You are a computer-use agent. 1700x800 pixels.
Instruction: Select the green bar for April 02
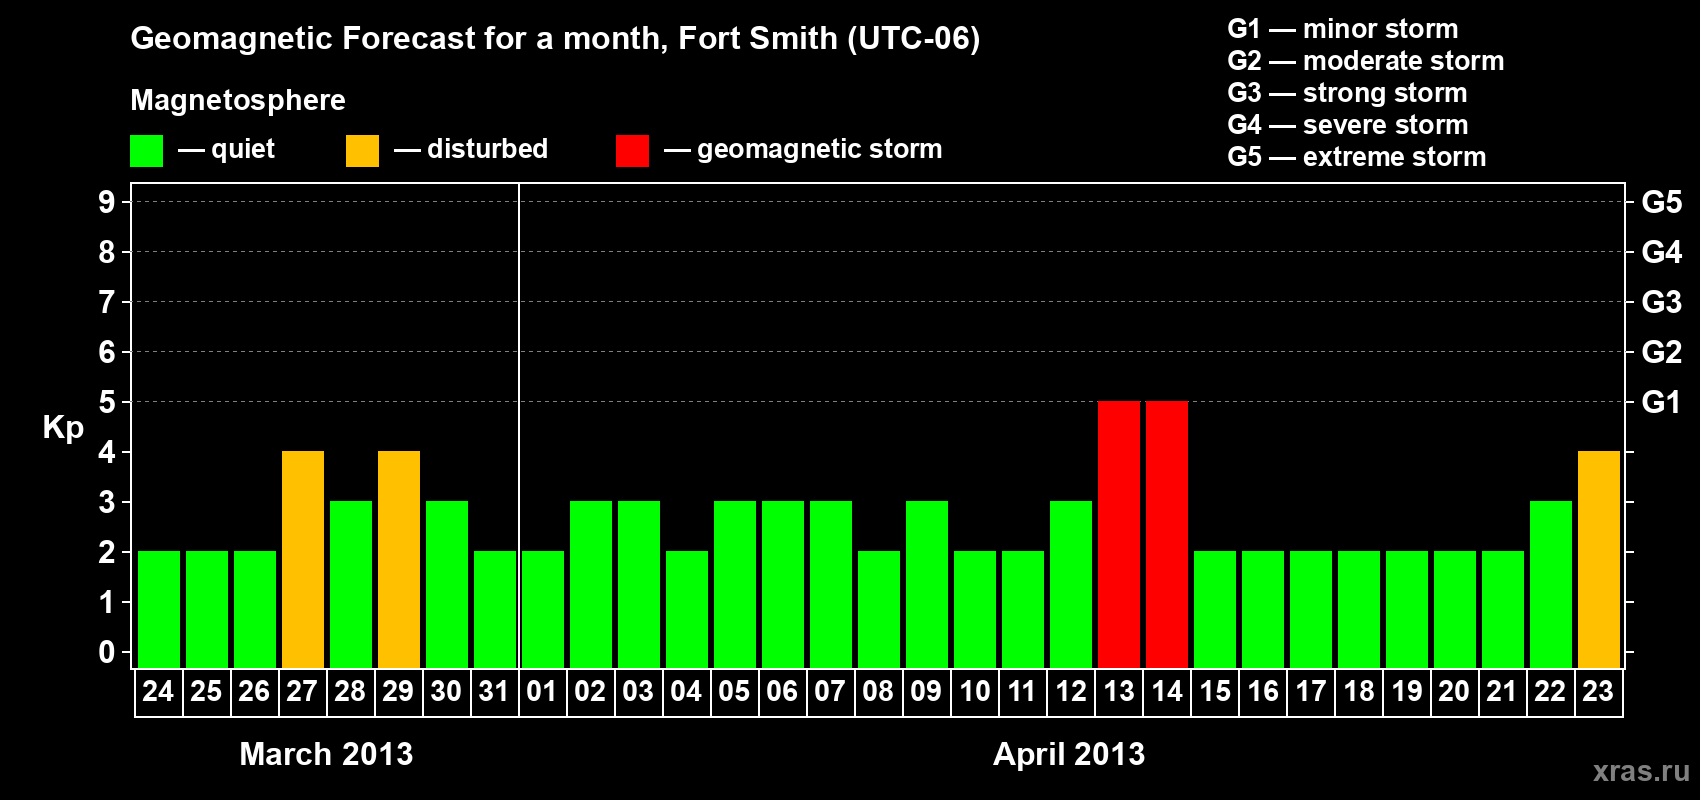coord(591,584)
